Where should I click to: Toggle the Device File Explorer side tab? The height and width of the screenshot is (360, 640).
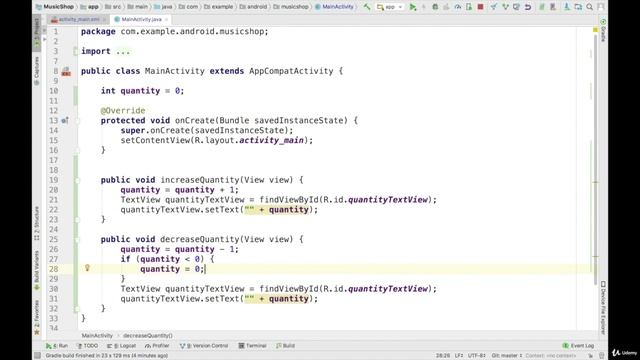coord(603,307)
